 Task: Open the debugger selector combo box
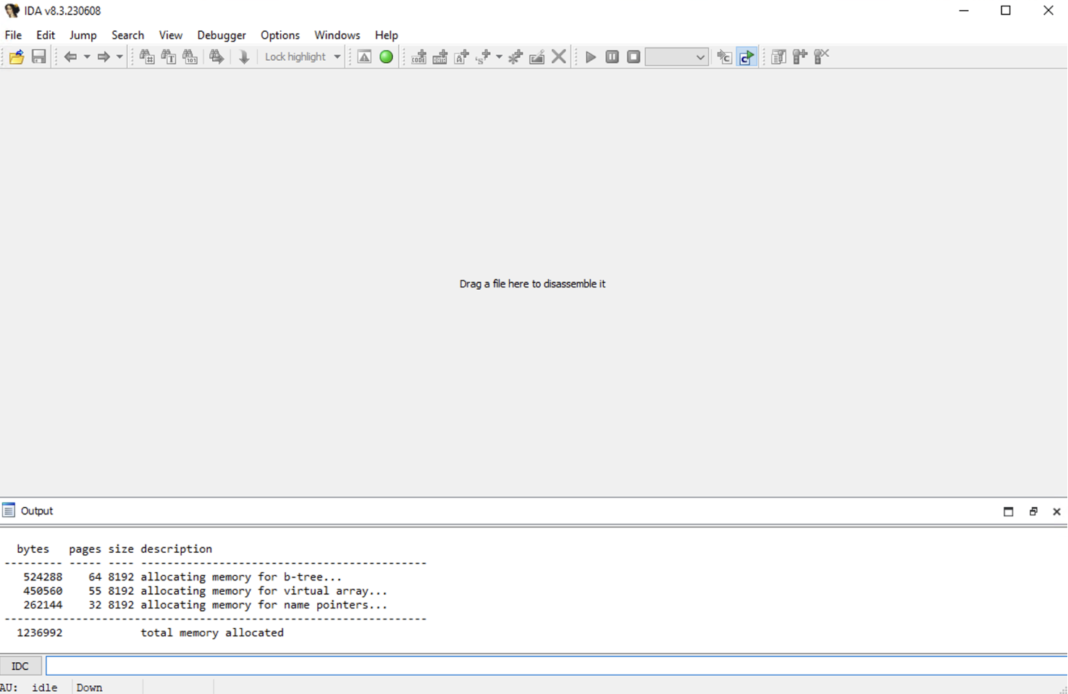point(676,56)
